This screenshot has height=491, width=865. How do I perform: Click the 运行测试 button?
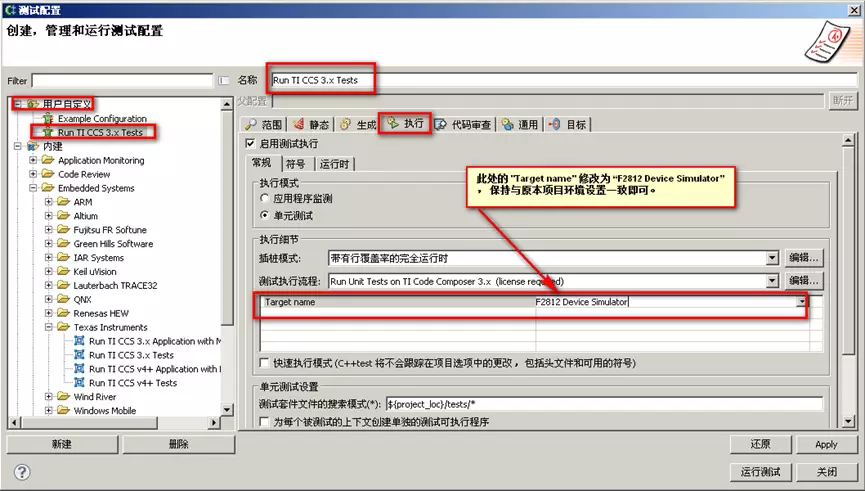tap(761, 472)
